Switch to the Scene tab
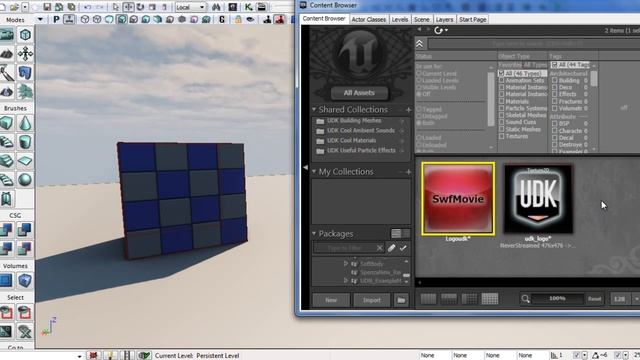The height and width of the screenshot is (360, 640). click(422, 20)
